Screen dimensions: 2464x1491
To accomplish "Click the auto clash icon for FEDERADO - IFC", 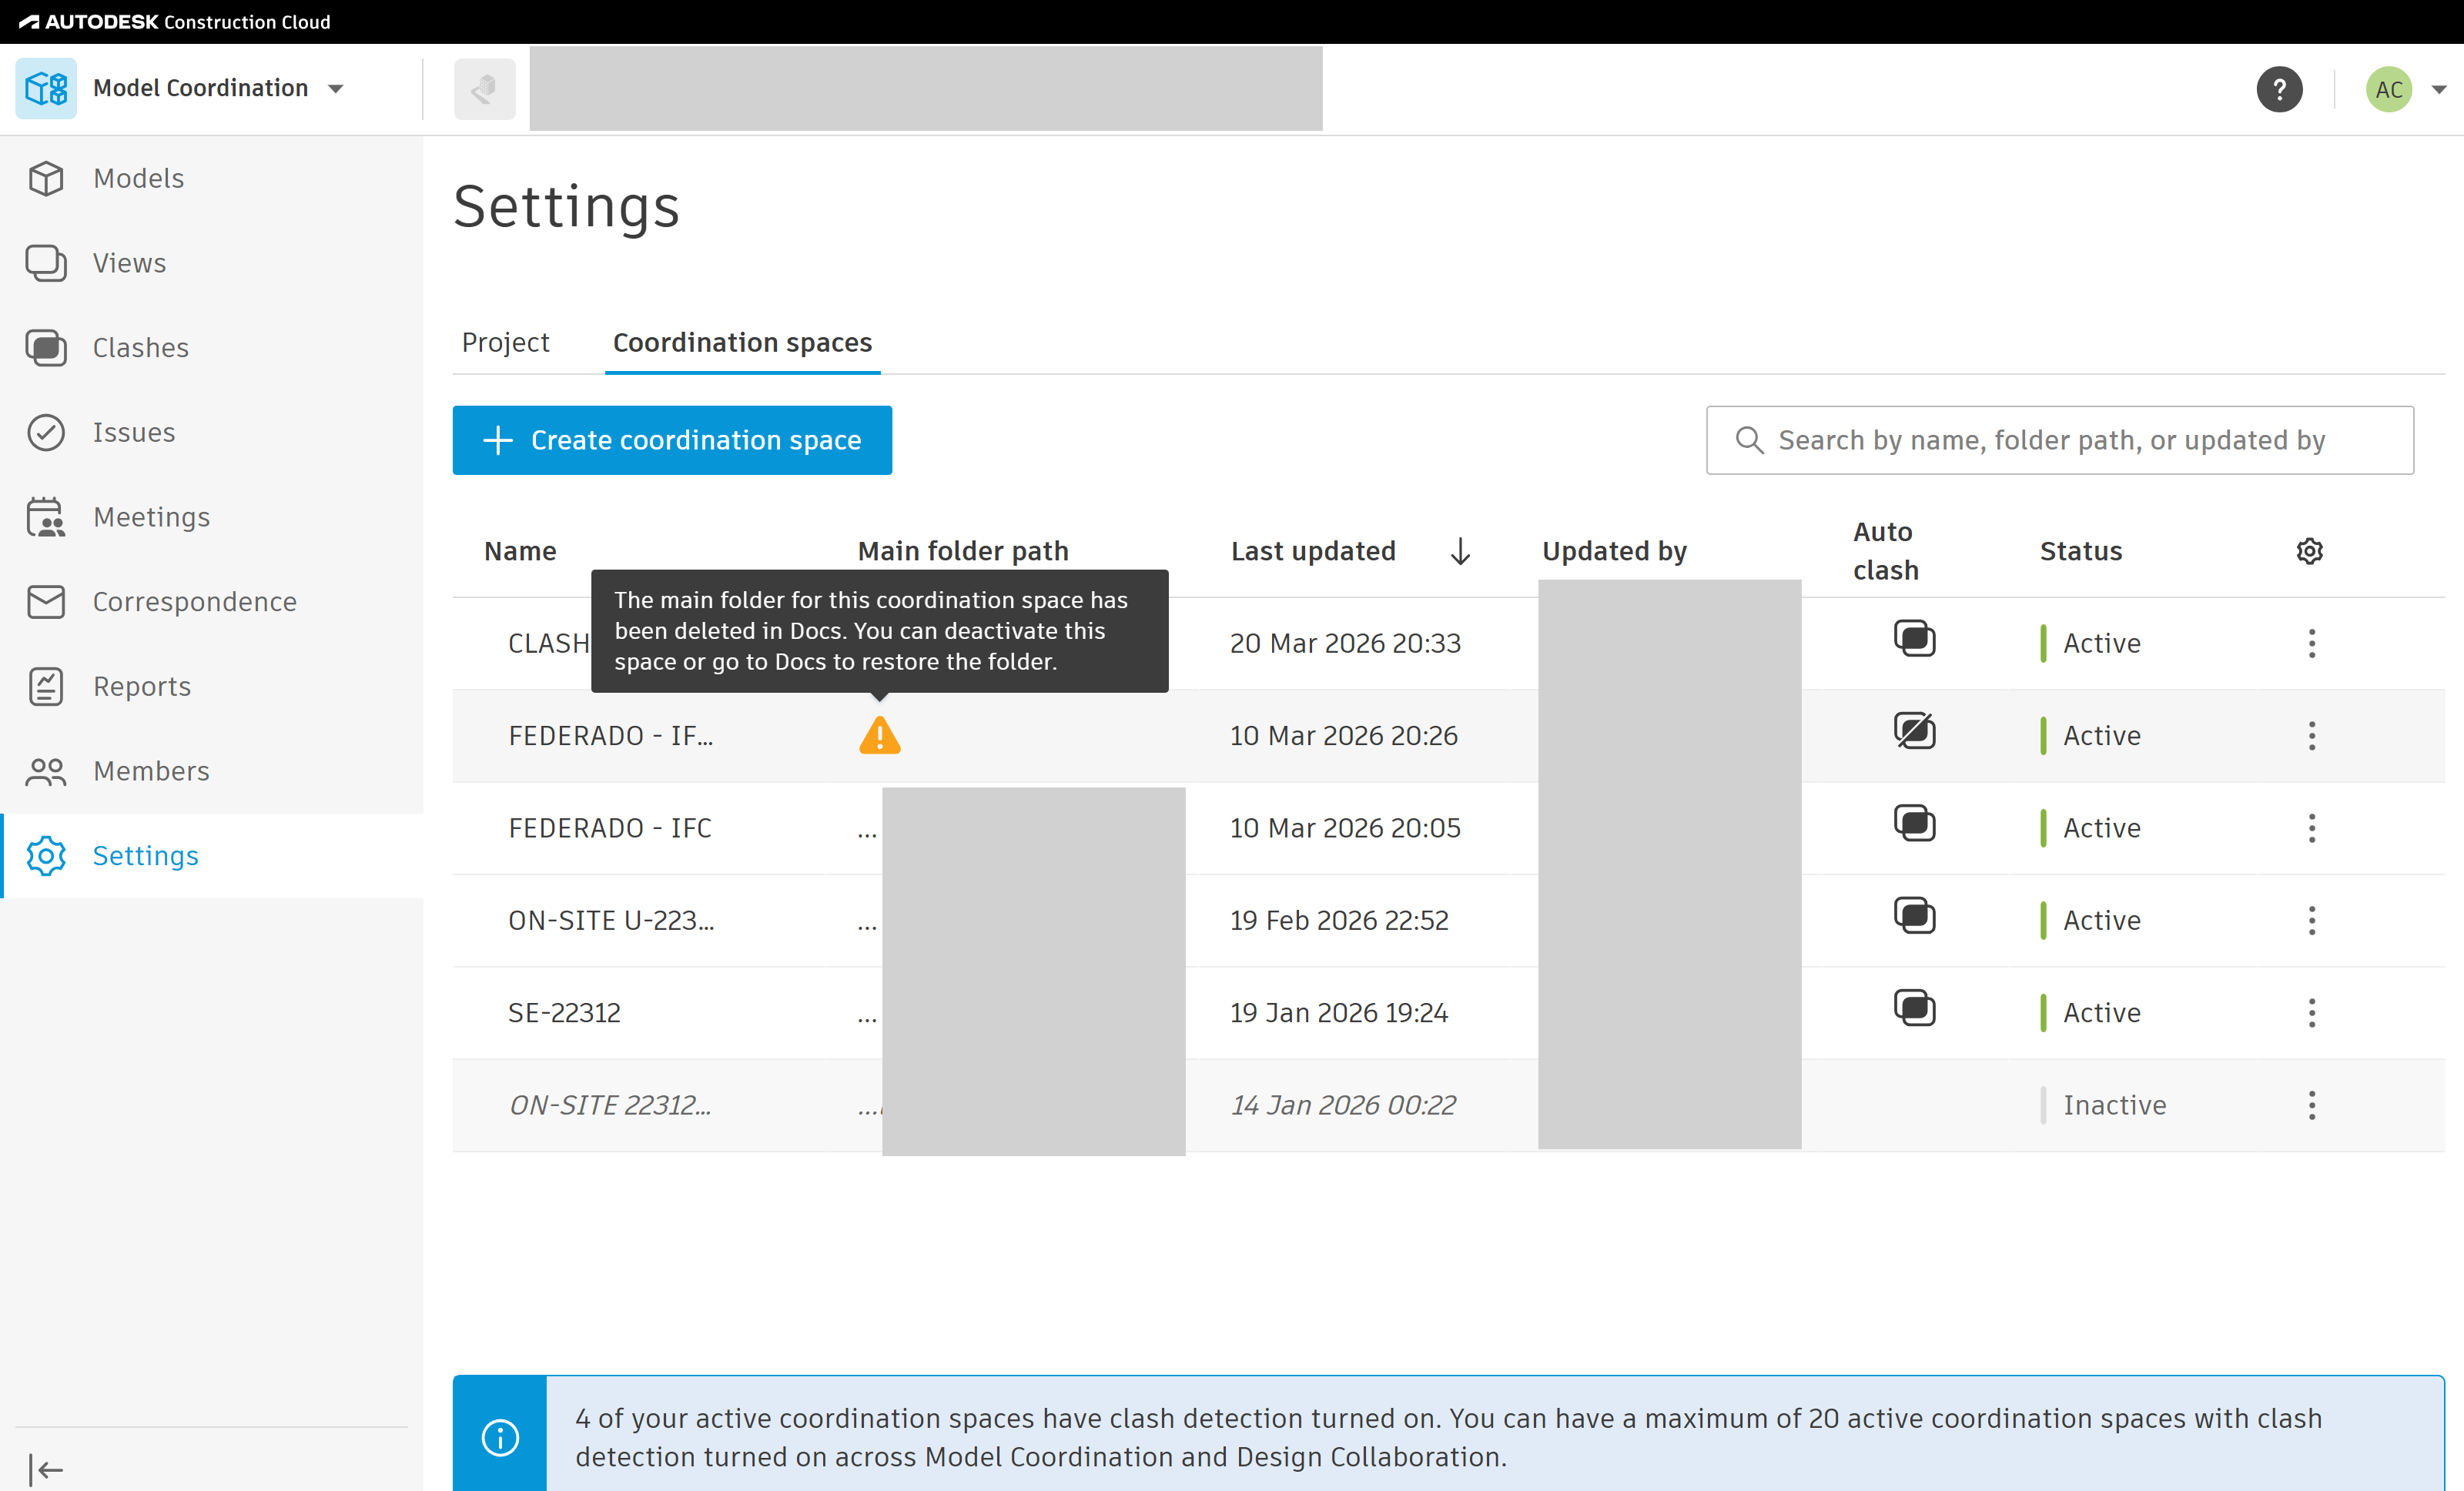I will [1914, 824].
